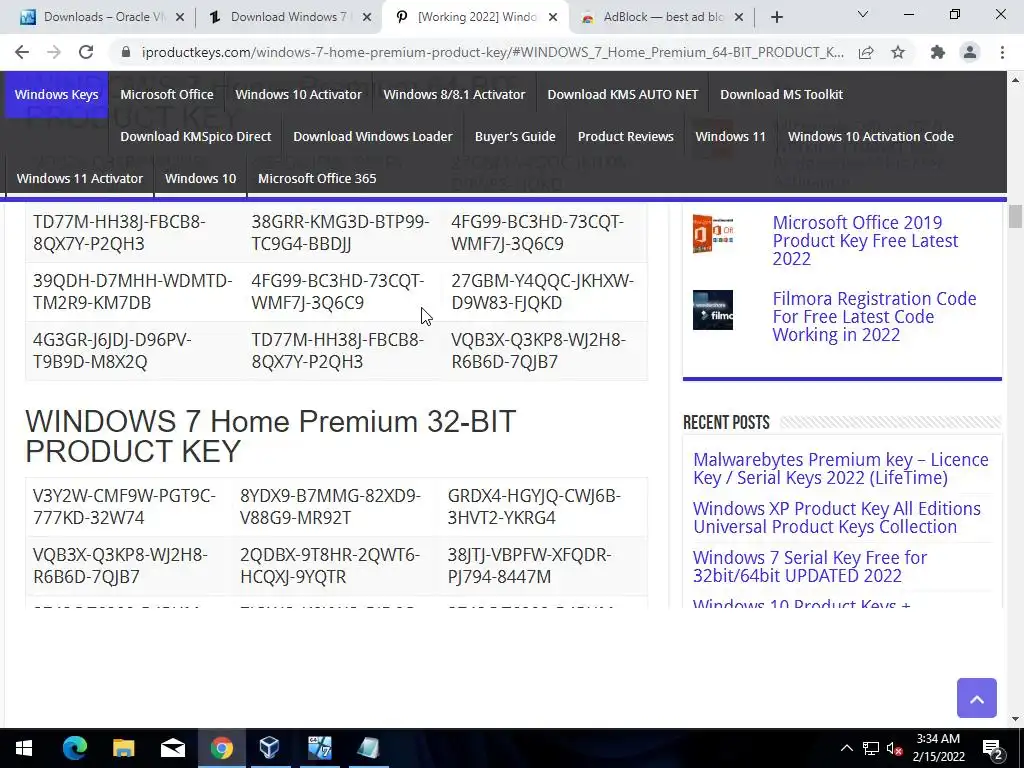Close the Downloads – Oracle tab

(180, 17)
